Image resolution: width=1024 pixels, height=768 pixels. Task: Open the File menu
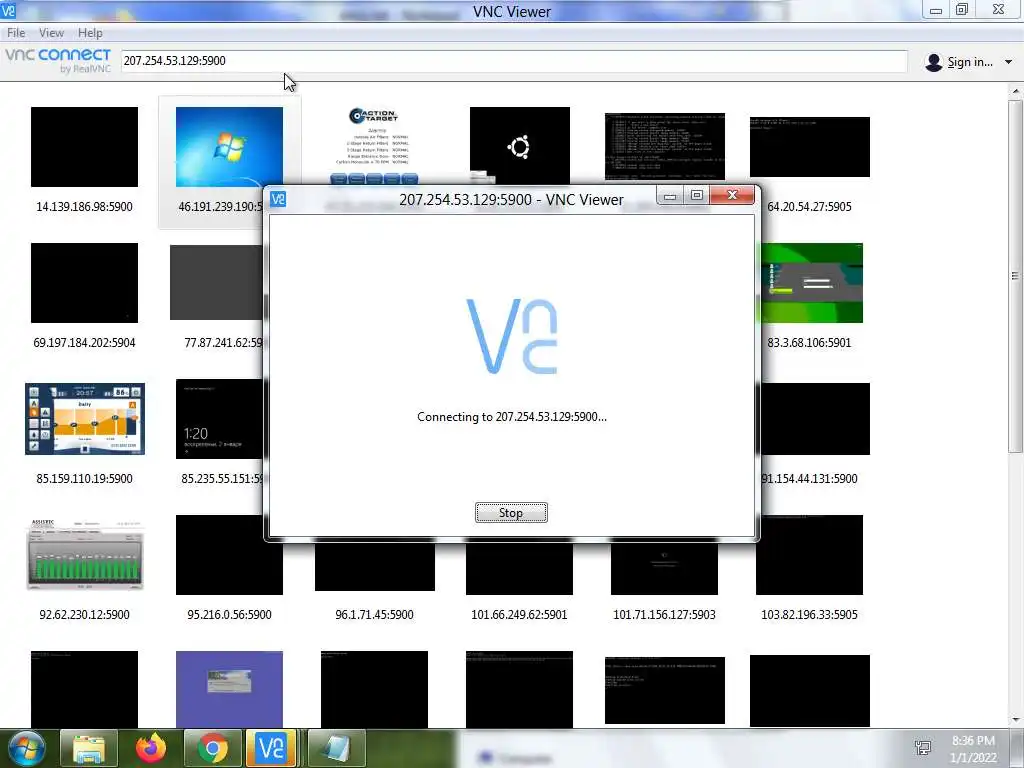(16, 33)
